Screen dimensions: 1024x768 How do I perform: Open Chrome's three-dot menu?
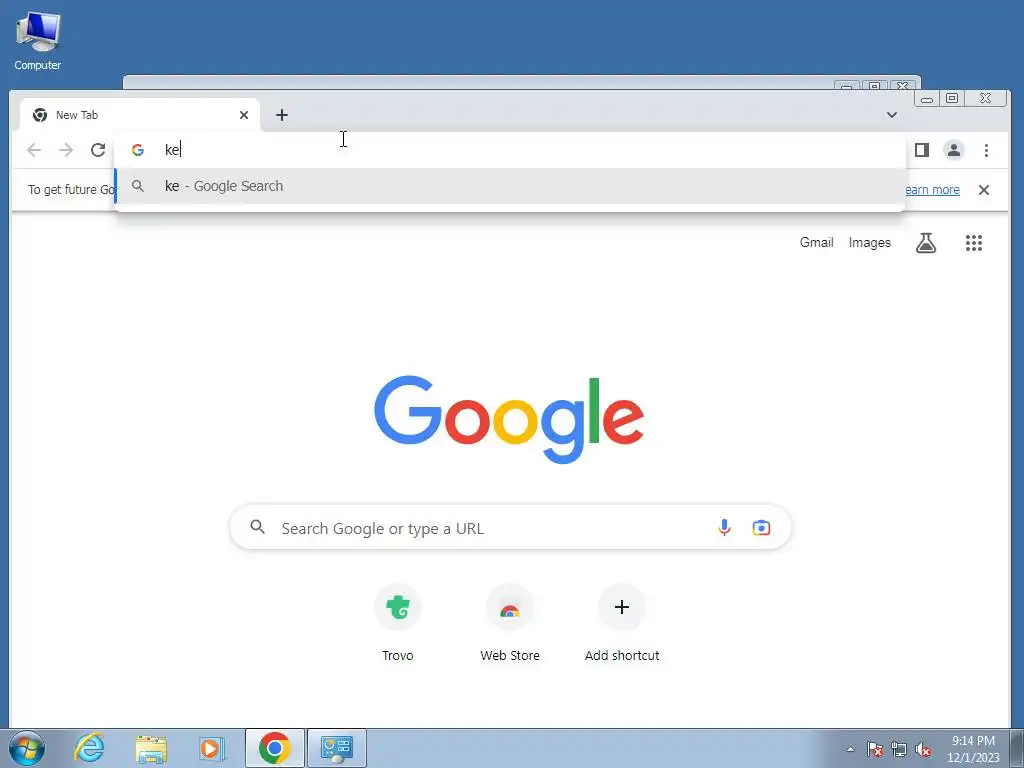pyautogui.click(x=986, y=150)
